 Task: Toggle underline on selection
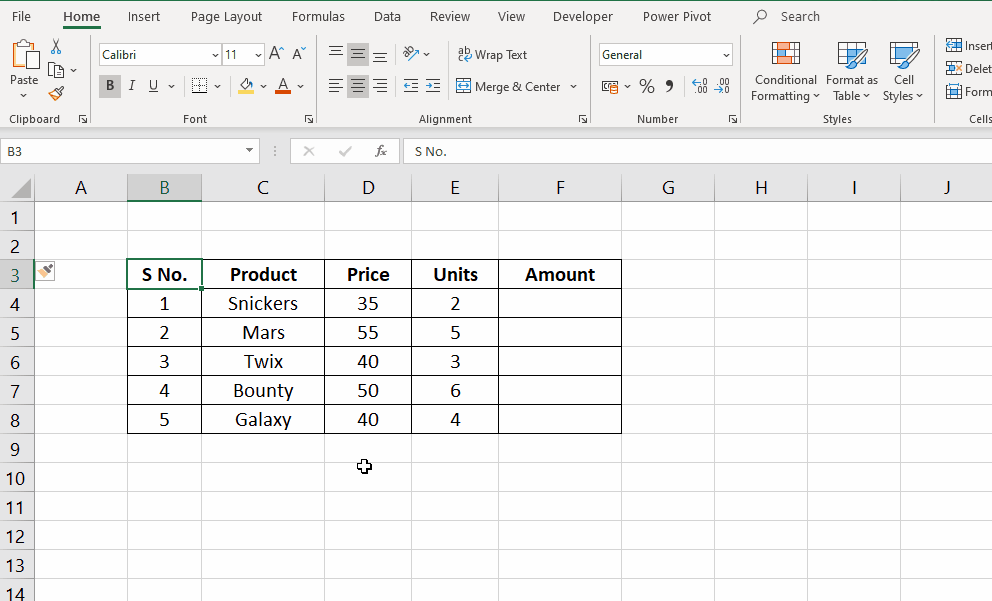pyautogui.click(x=152, y=86)
